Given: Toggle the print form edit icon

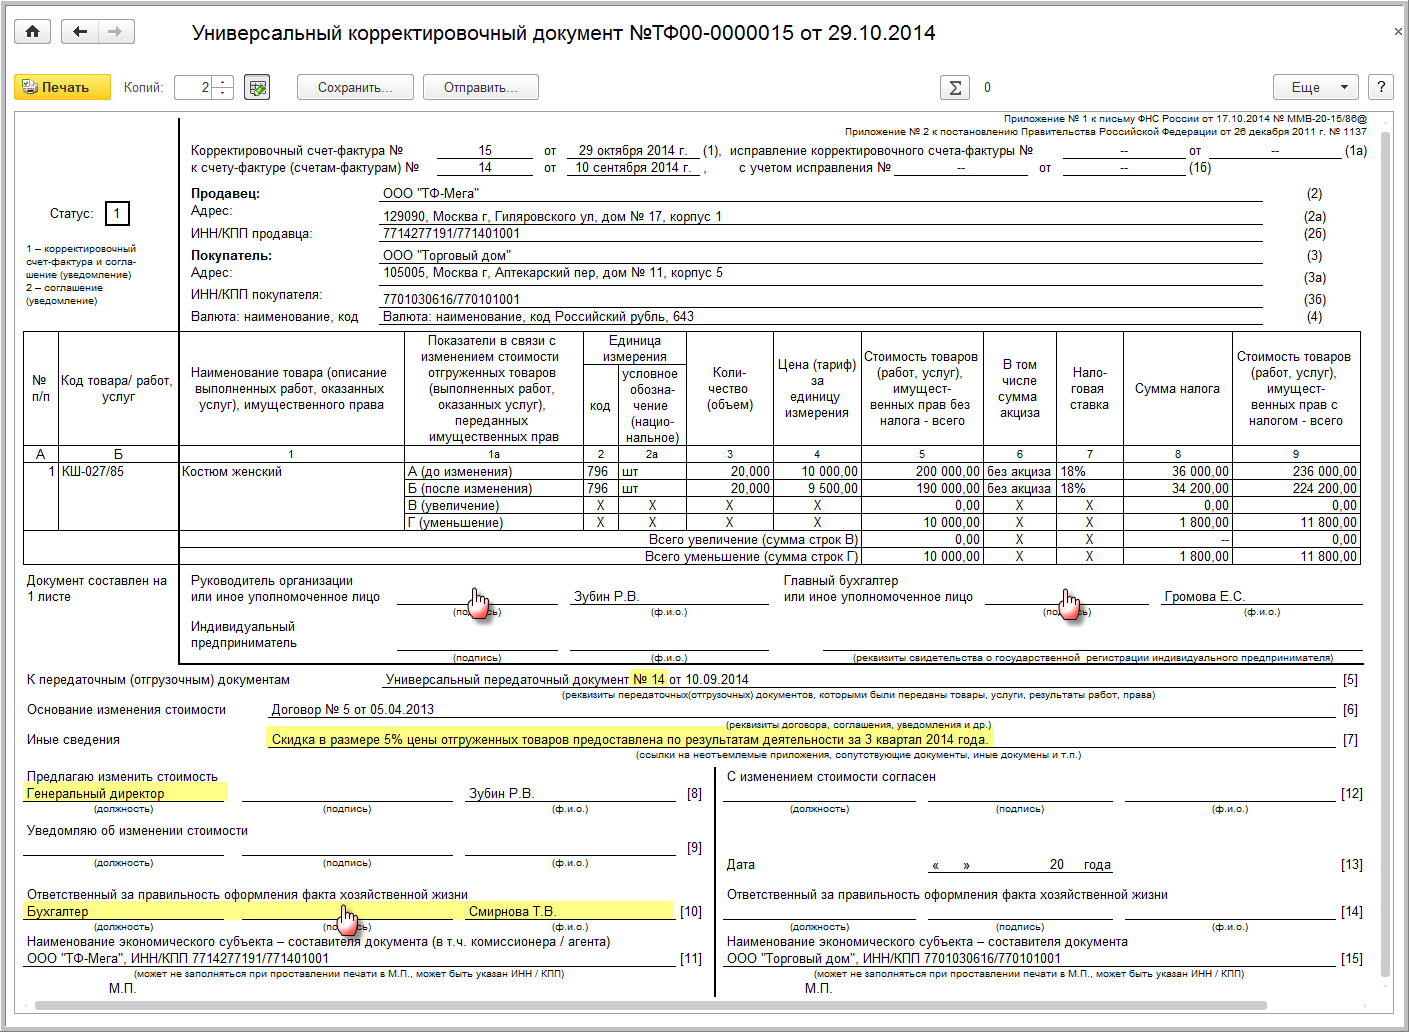Looking at the screenshot, I should pos(257,87).
